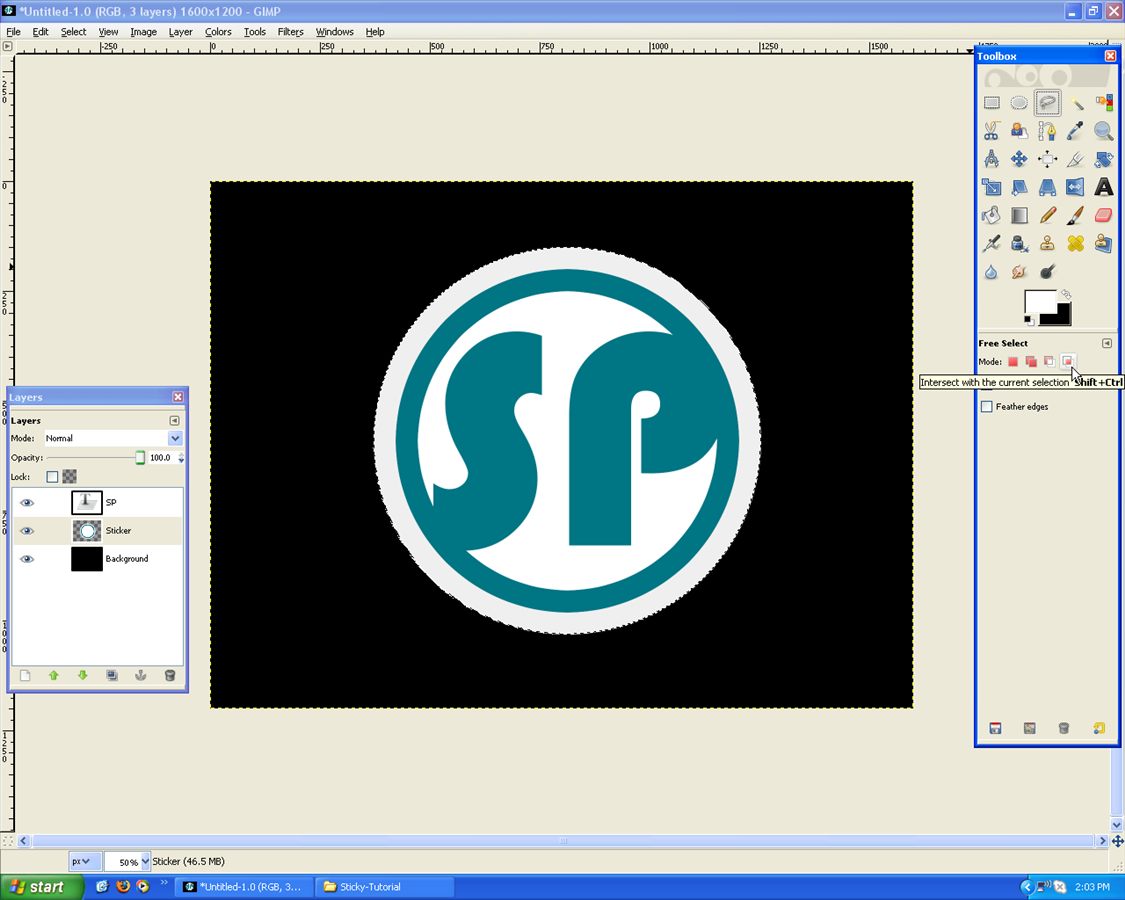
Task: Select the Select by Color tool
Action: click(x=1103, y=103)
